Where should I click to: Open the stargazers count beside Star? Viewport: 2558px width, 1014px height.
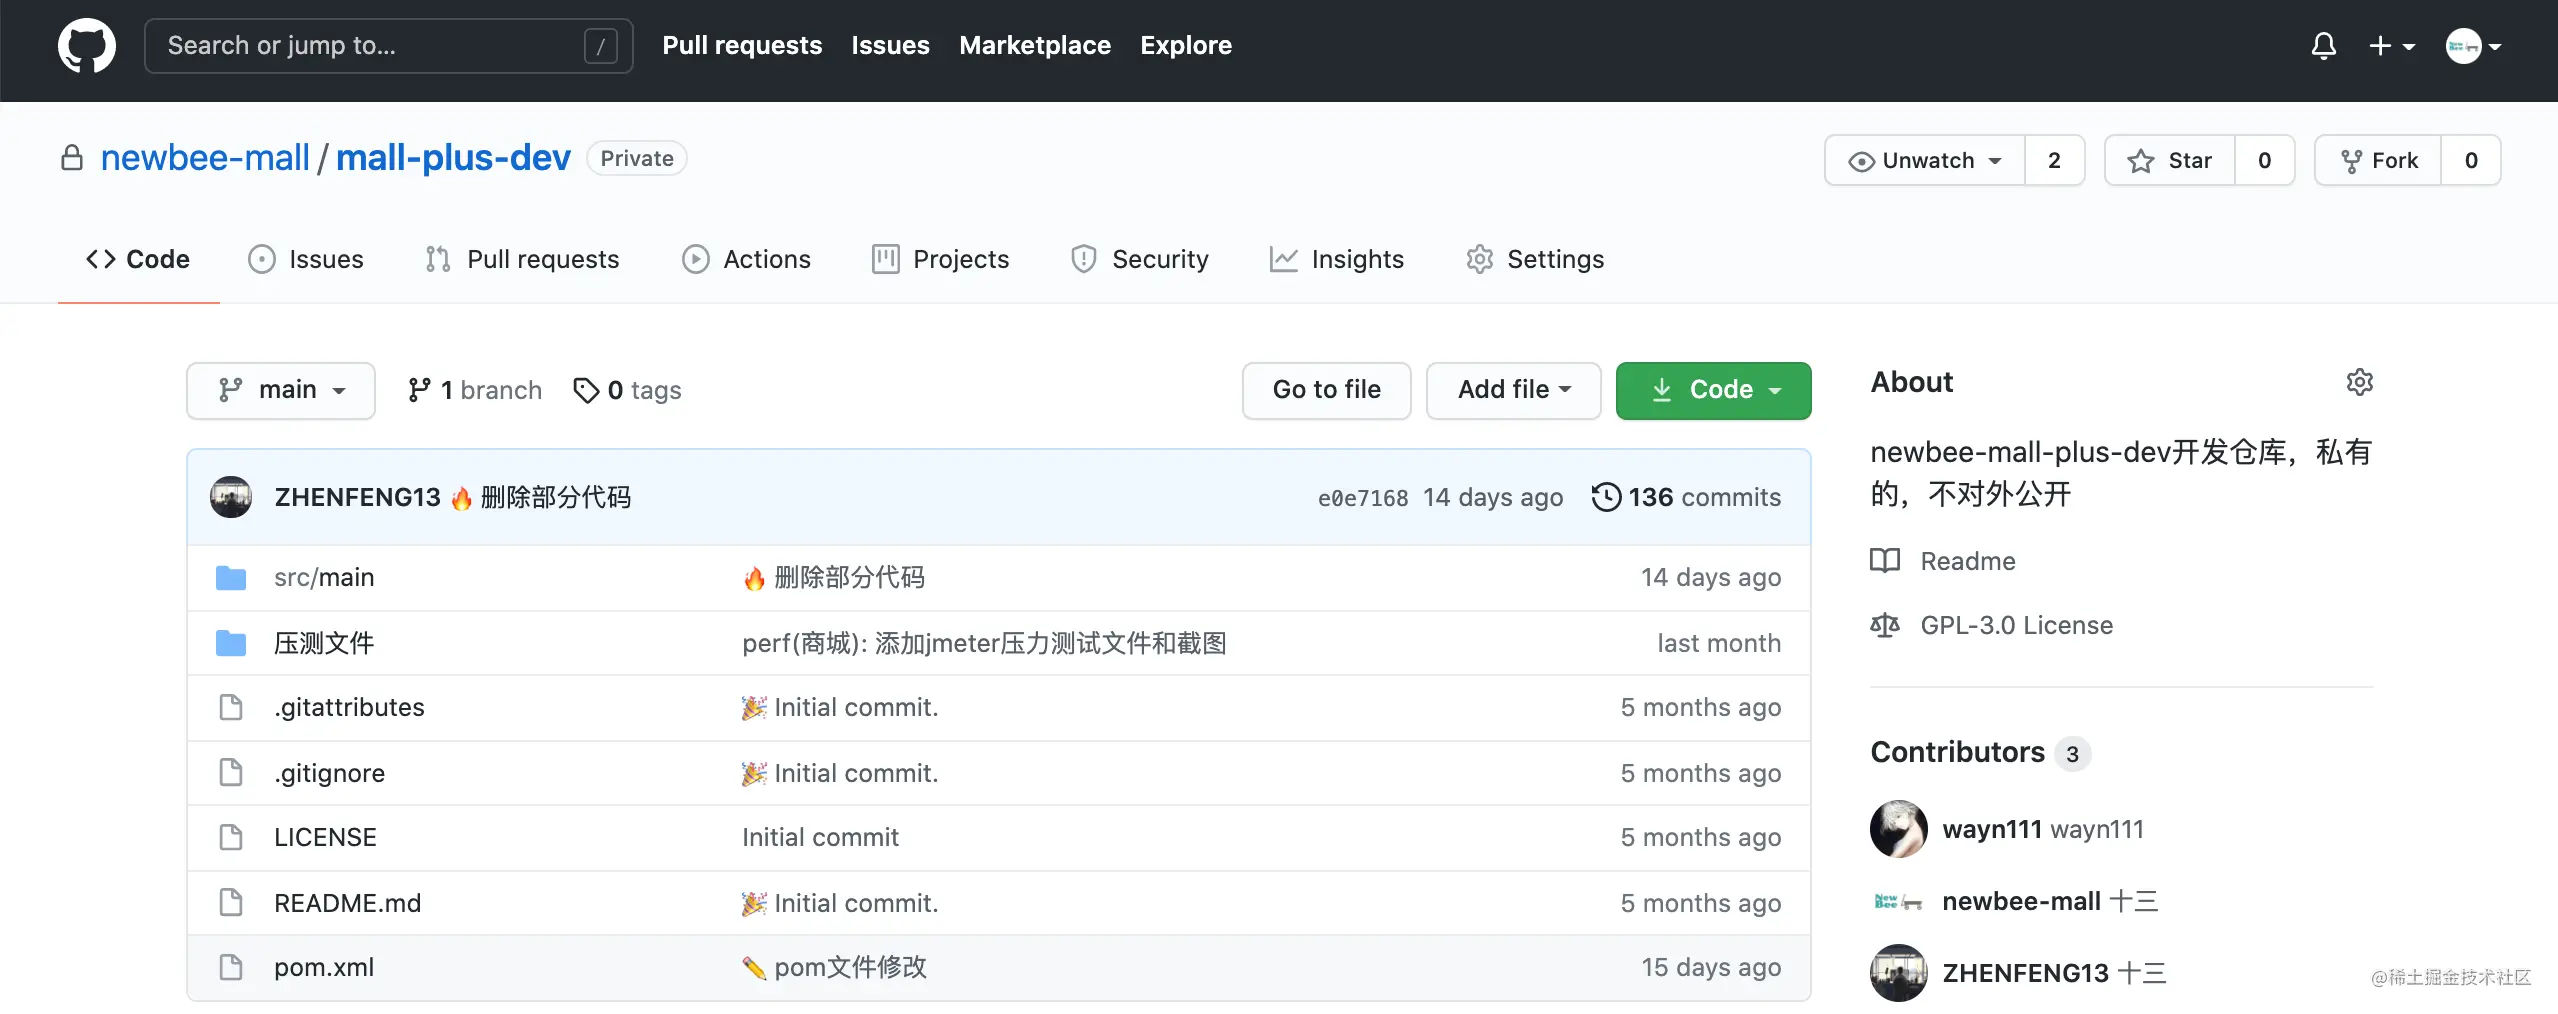point(2265,160)
